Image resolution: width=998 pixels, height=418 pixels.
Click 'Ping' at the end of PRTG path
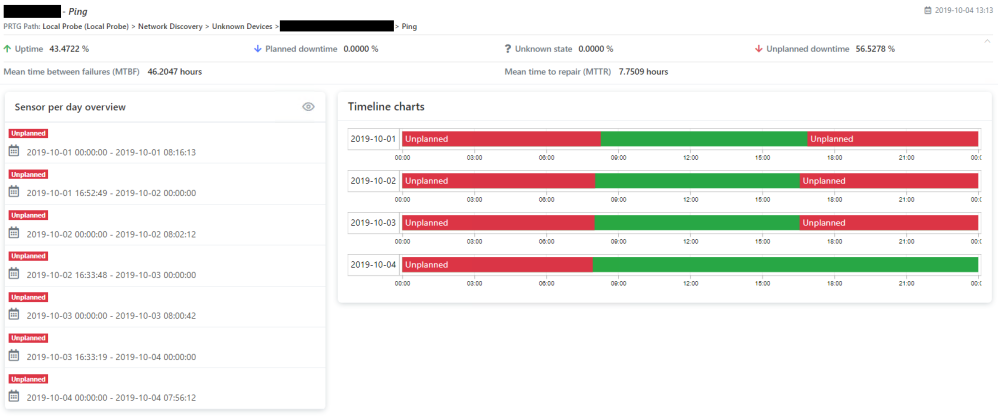pyautogui.click(x=409, y=27)
